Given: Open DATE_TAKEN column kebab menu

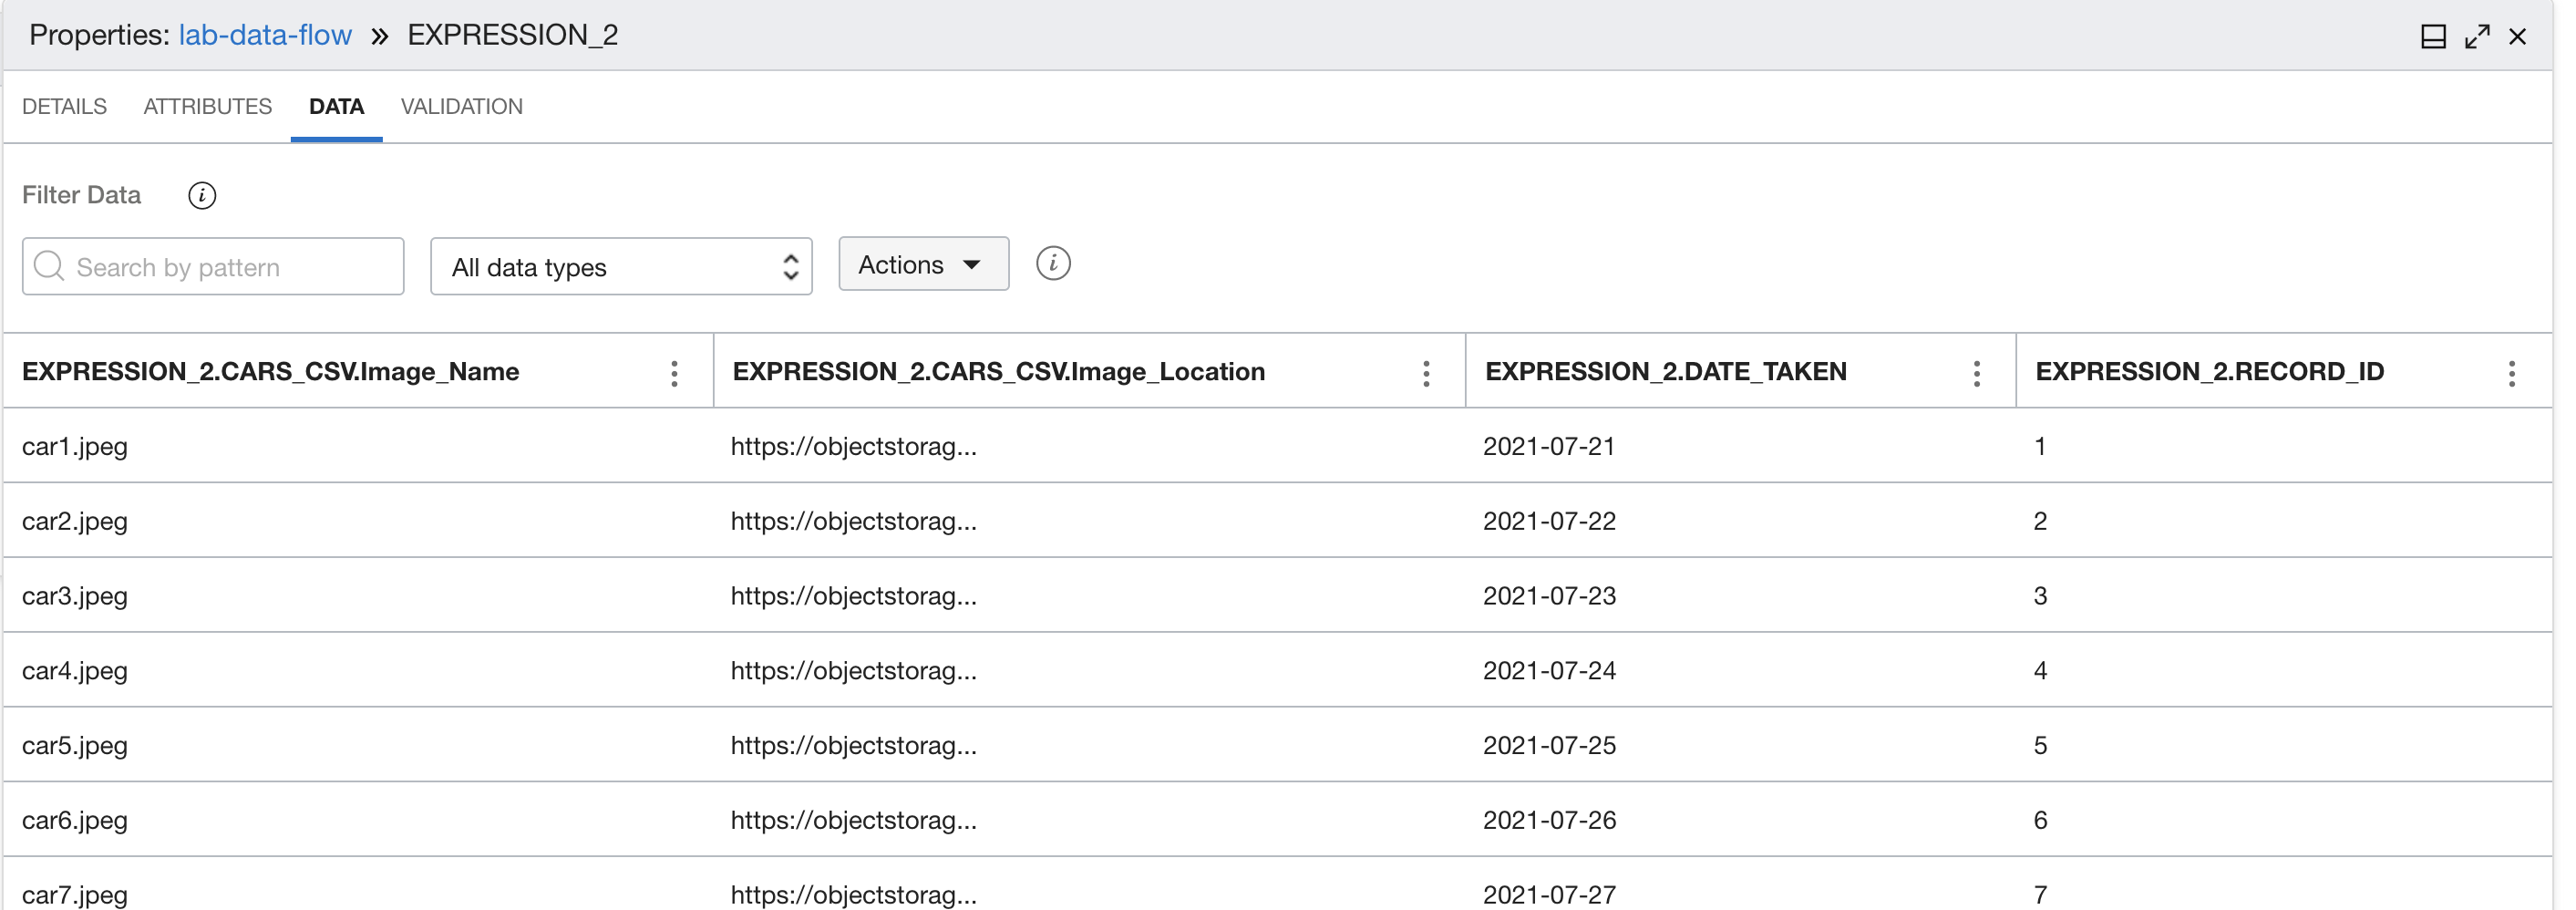Looking at the screenshot, I should [x=1976, y=373].
